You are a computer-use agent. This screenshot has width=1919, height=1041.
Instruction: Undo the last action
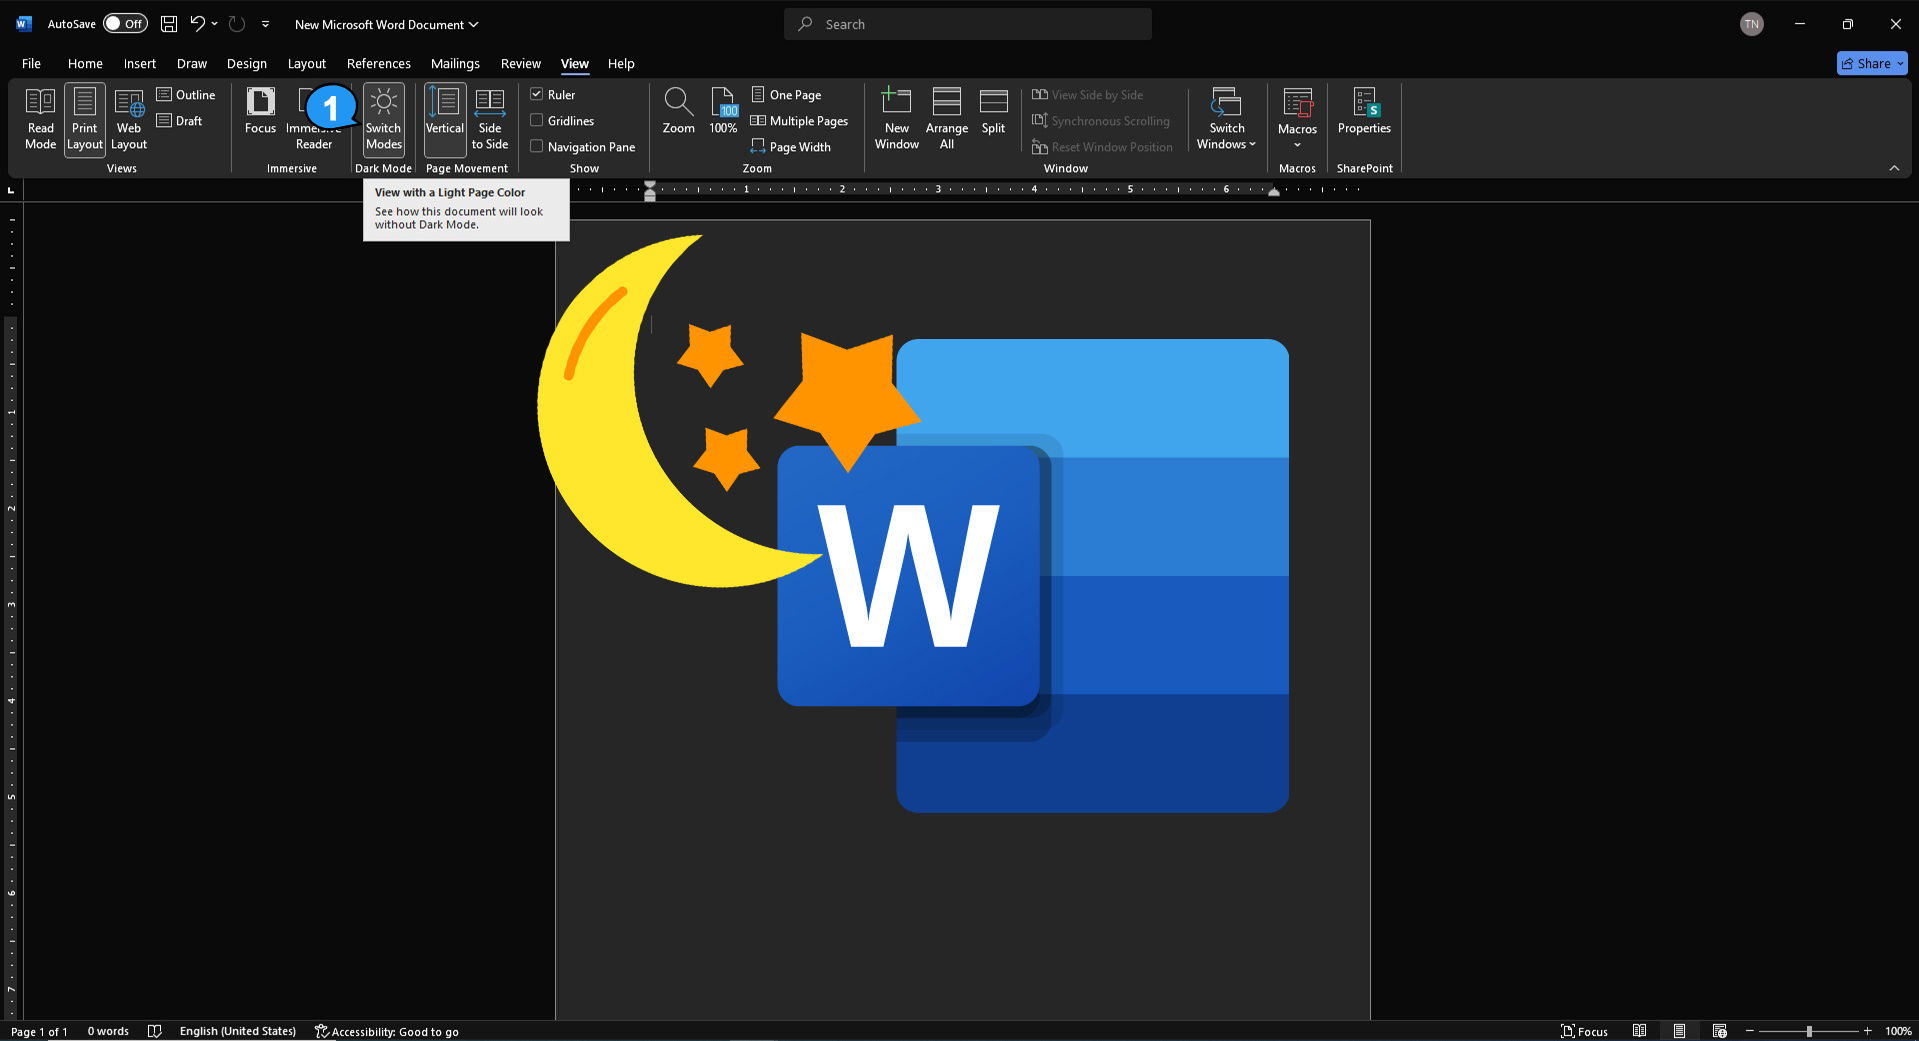[x=198, y=24]
